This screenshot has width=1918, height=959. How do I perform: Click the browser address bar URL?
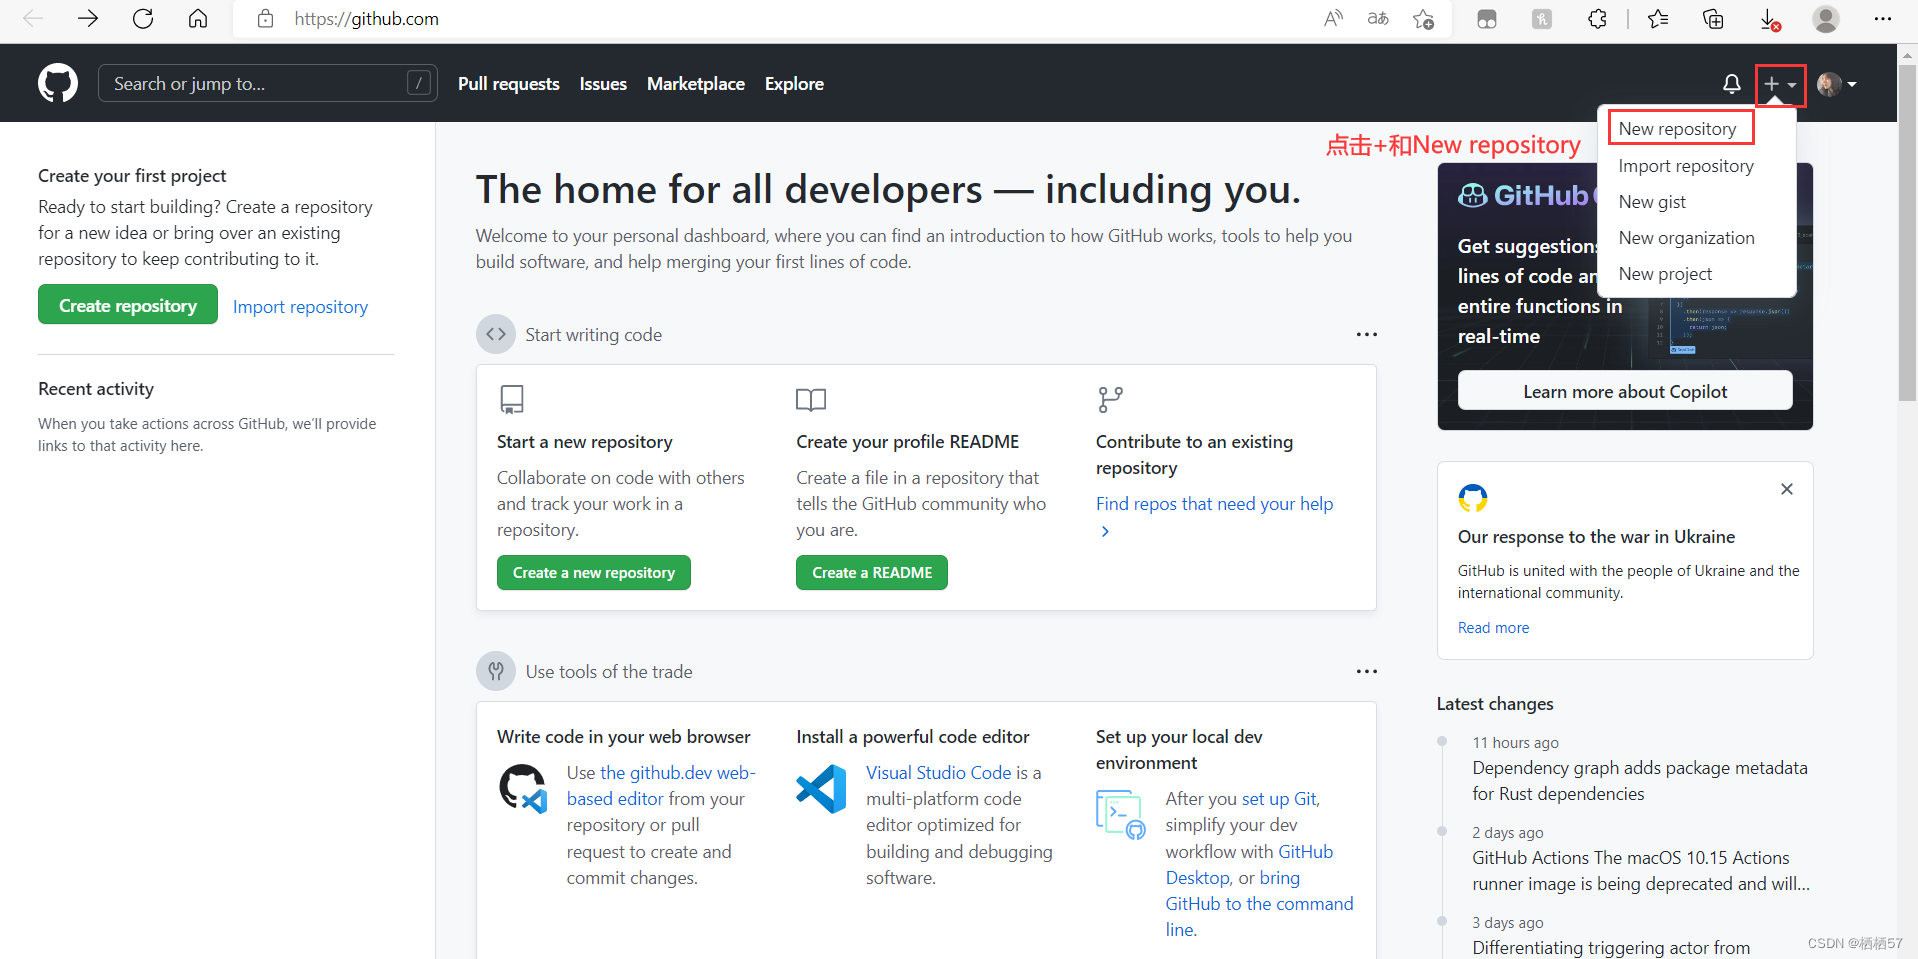366,18
